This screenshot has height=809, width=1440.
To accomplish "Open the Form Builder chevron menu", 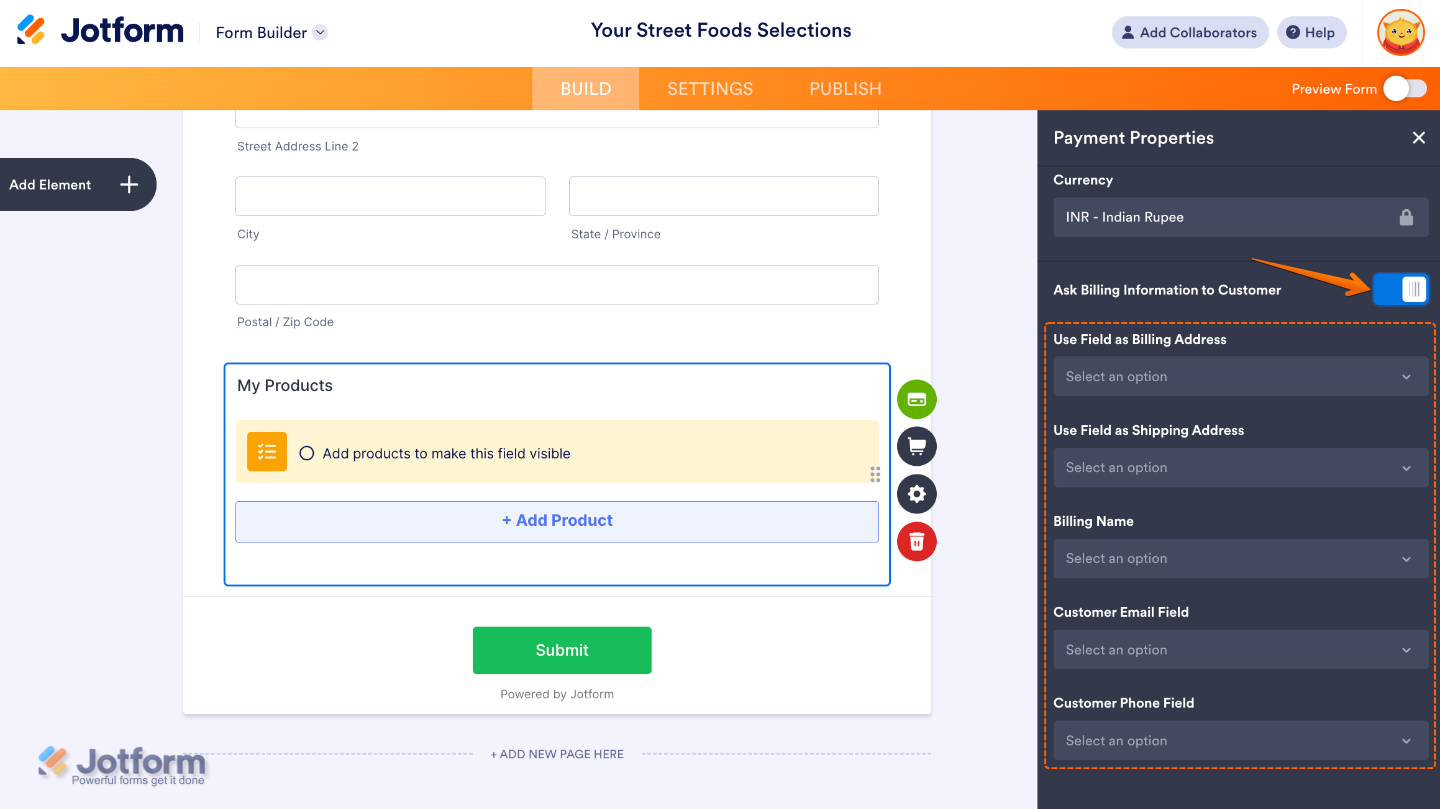I will [319, 32].
